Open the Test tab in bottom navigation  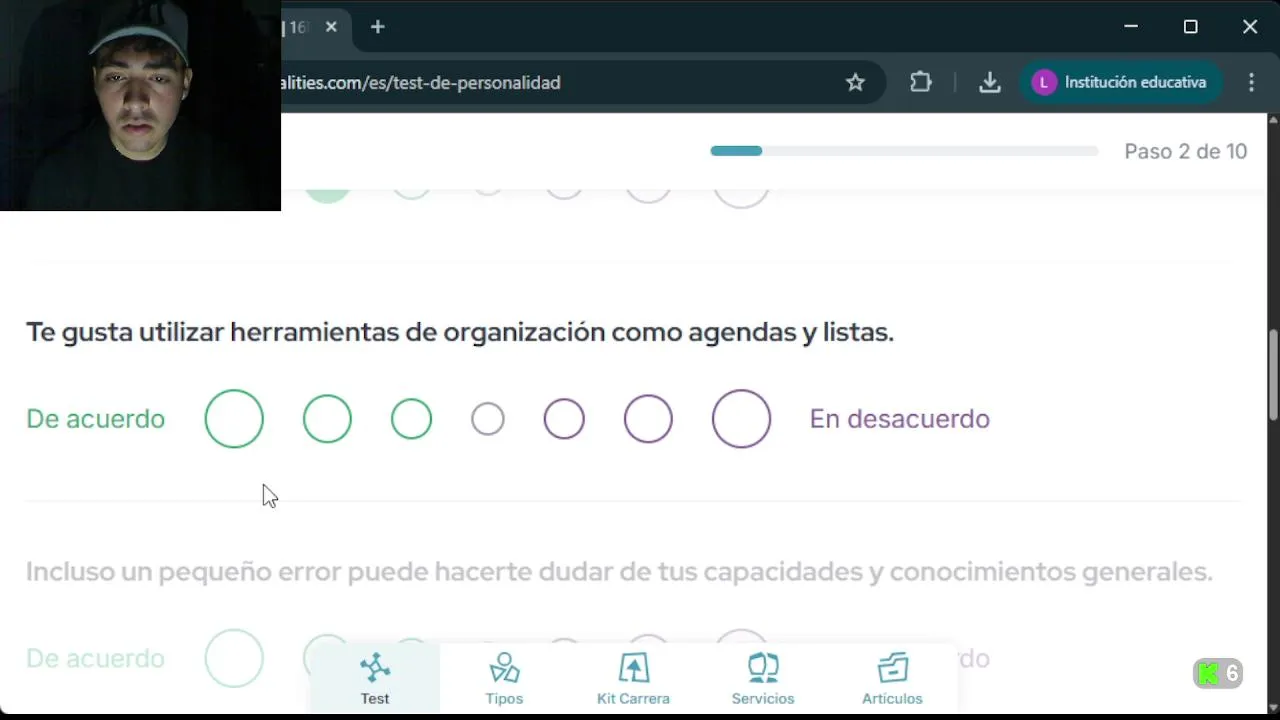[x=375, y=679]
